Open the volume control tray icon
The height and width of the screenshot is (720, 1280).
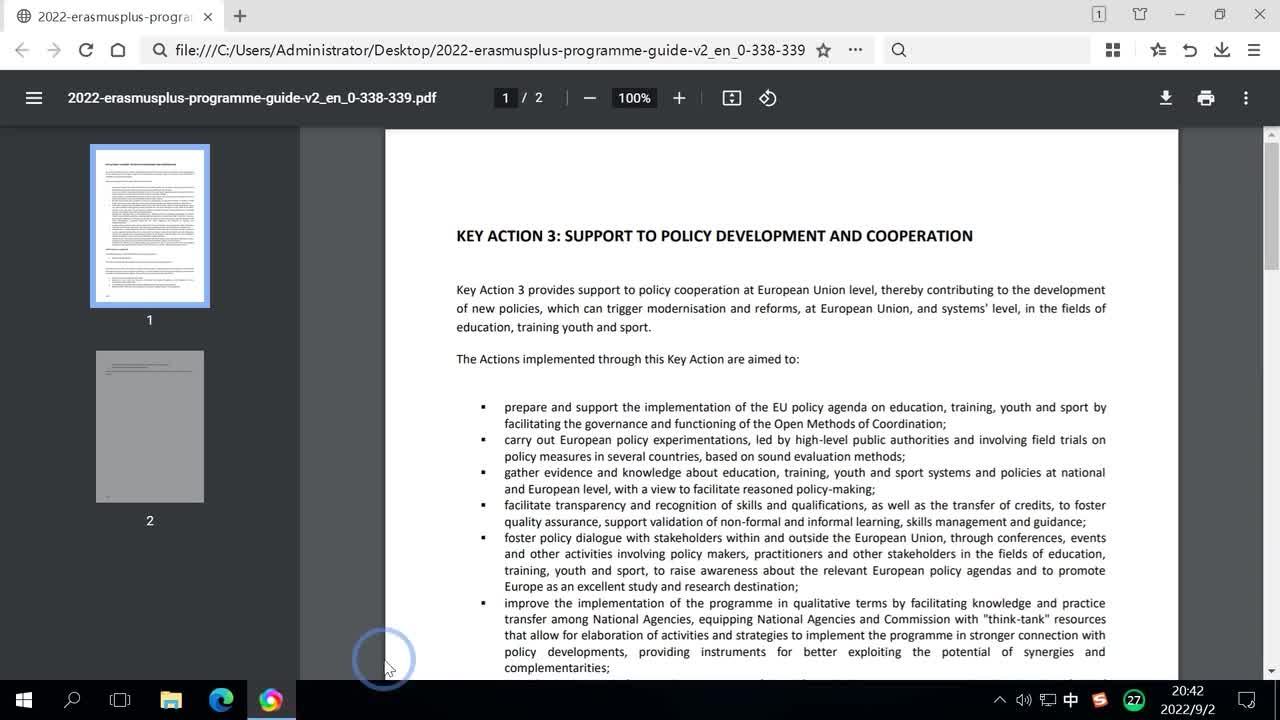tap(1023, 700)
